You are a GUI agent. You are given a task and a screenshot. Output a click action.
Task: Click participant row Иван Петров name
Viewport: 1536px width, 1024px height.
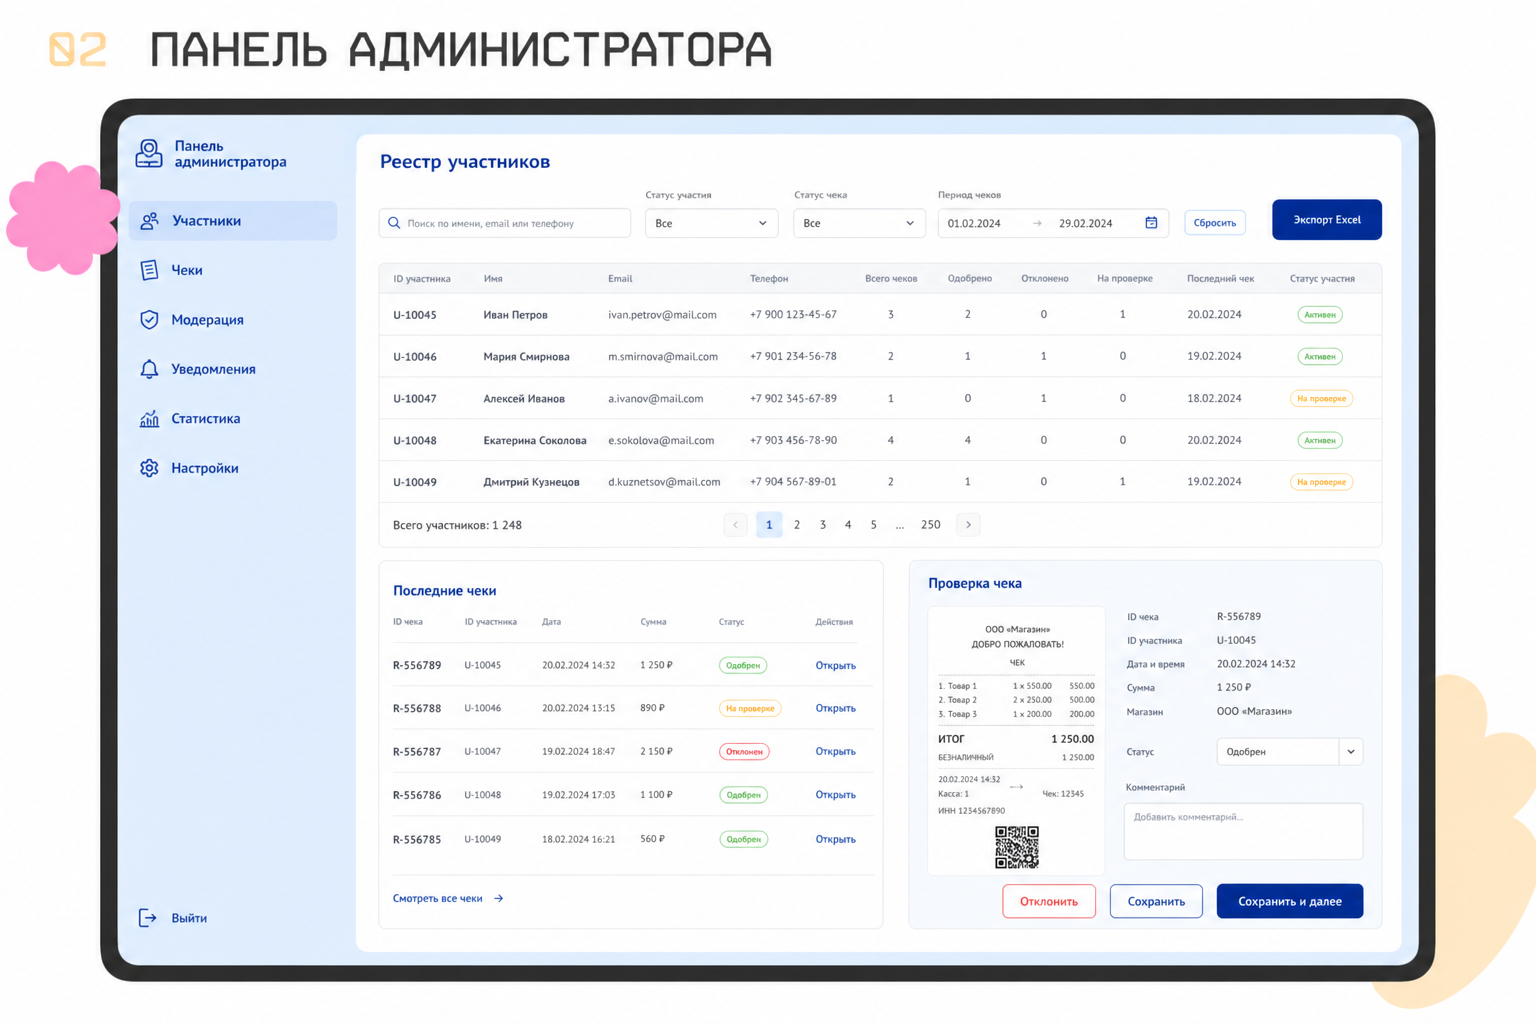click(x=515, y=315)
